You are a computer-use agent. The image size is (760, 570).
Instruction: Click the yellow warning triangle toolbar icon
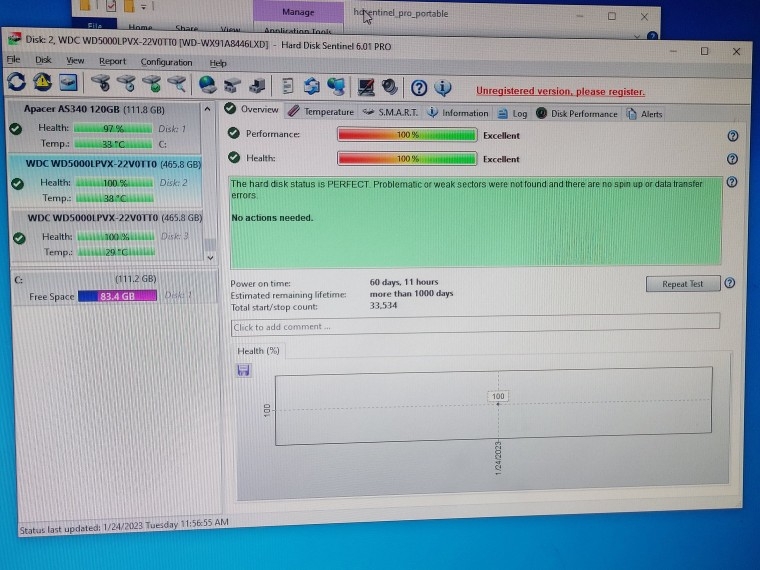coord(43,82)
